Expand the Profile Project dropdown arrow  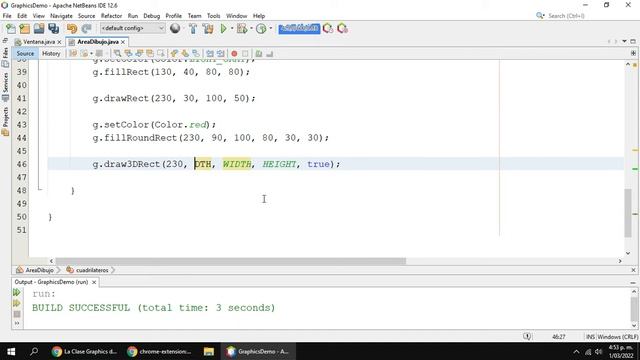(x=271, y=29)
